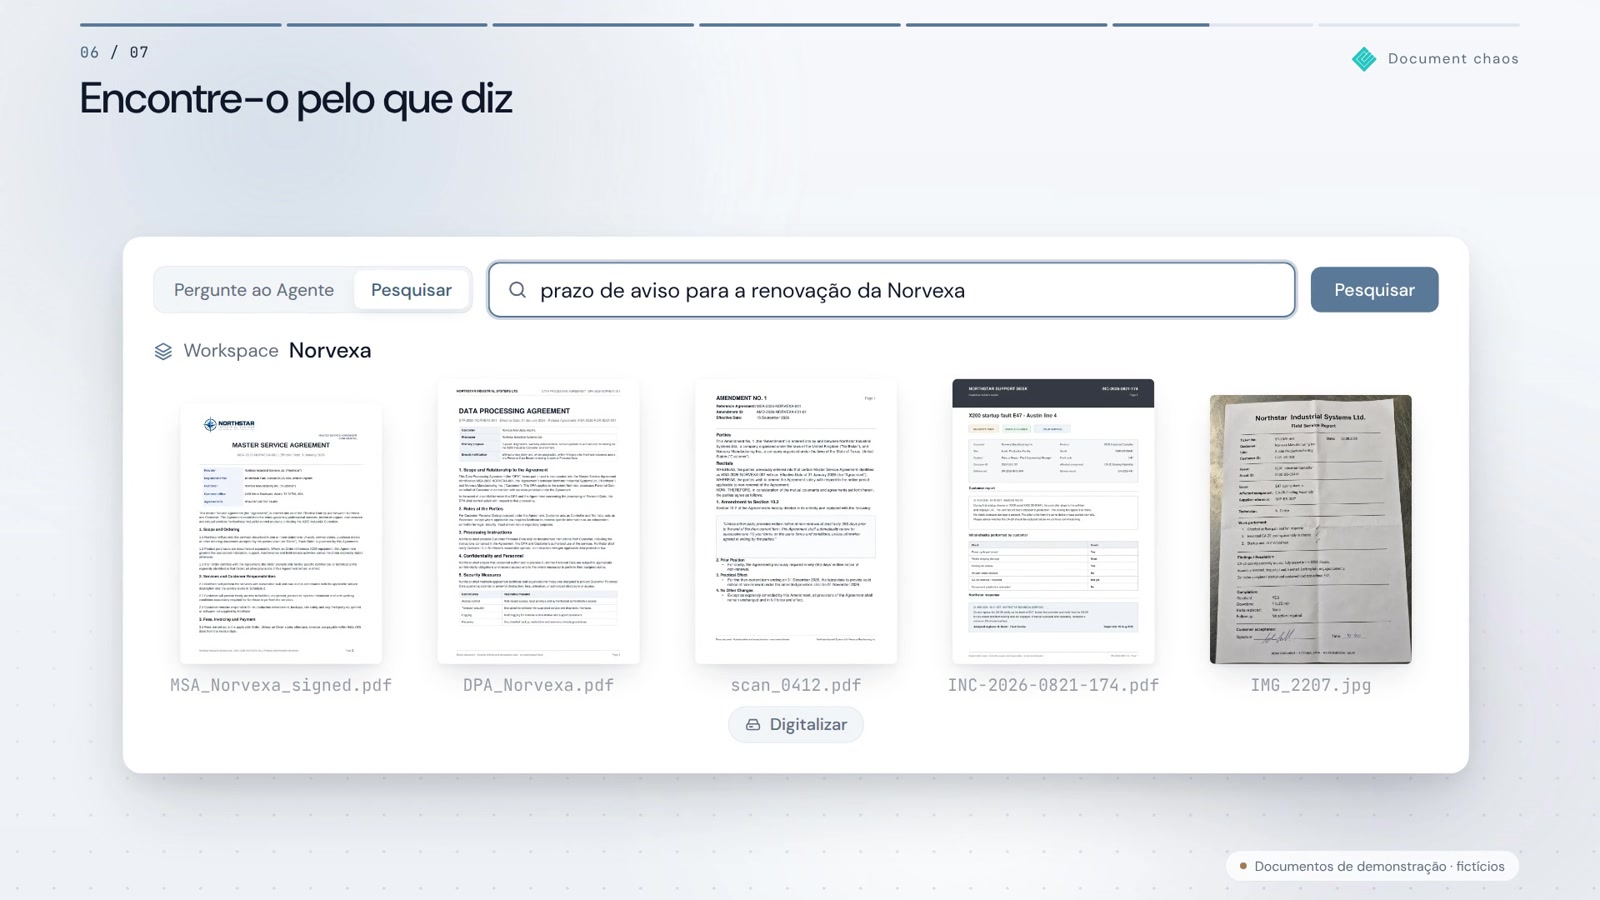
Task: Click the Workspace label
Action: coord(231,351)
